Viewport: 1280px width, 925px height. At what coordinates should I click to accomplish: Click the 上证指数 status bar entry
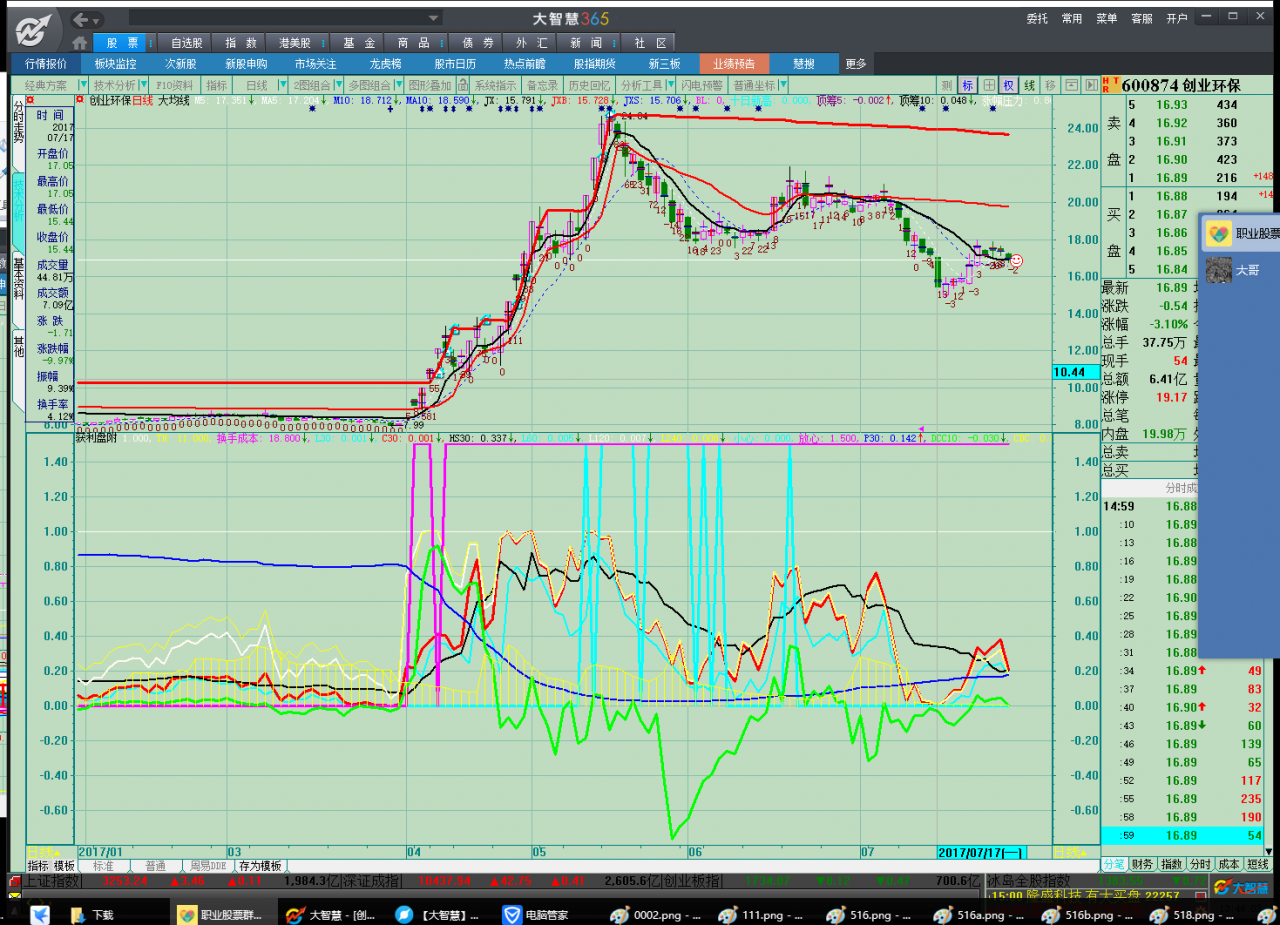(x=50, y=881)
